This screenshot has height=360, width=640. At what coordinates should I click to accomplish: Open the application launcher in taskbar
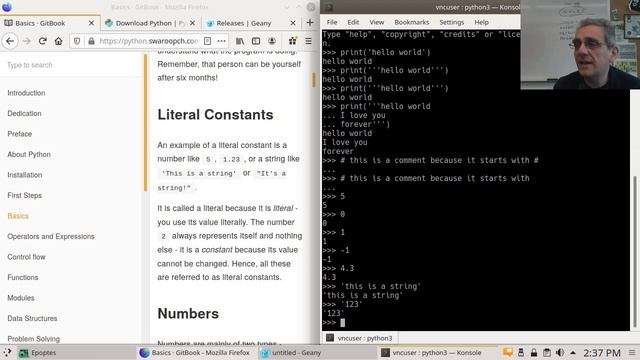coord(7,352)
